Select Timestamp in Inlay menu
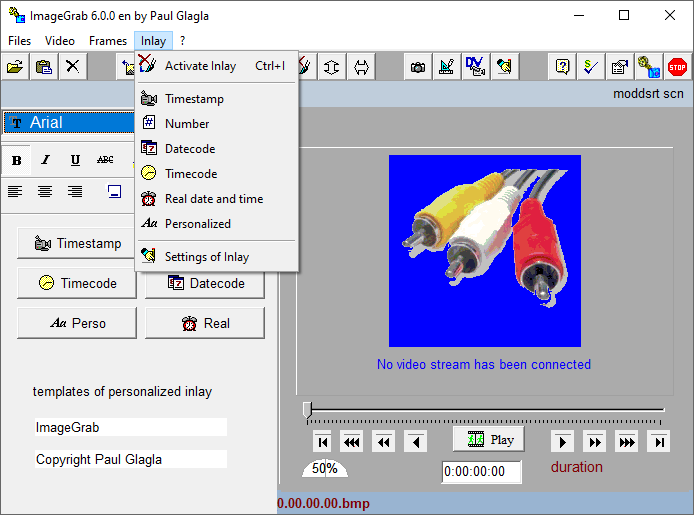The height and width of the screenshot is (515, 694). click(x=216, y=99)
